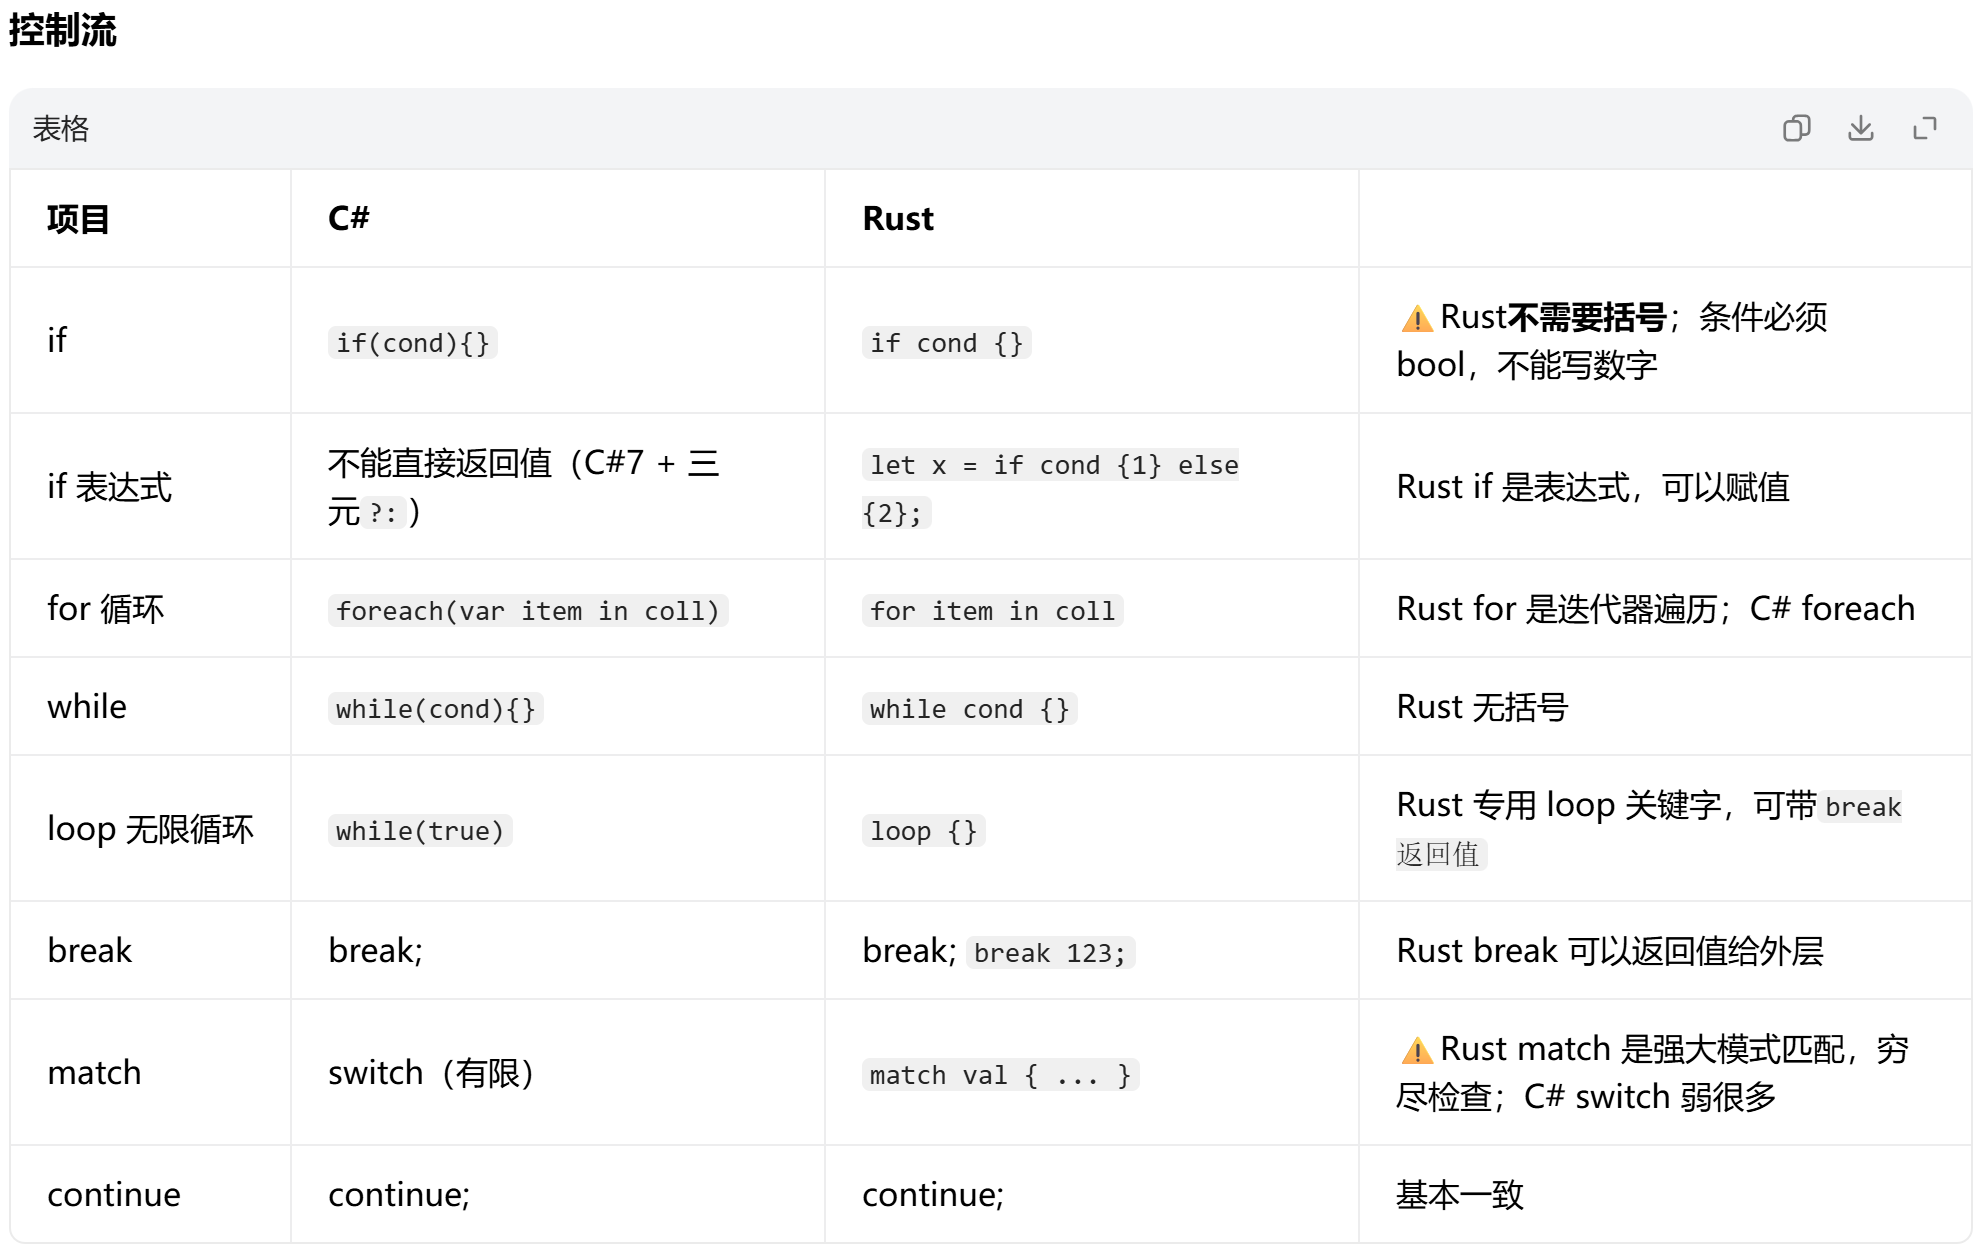Image resolution: width=1980 pixels, height=1256 pixels.
Task: Click the download table icon
Action: (1860, 128)
